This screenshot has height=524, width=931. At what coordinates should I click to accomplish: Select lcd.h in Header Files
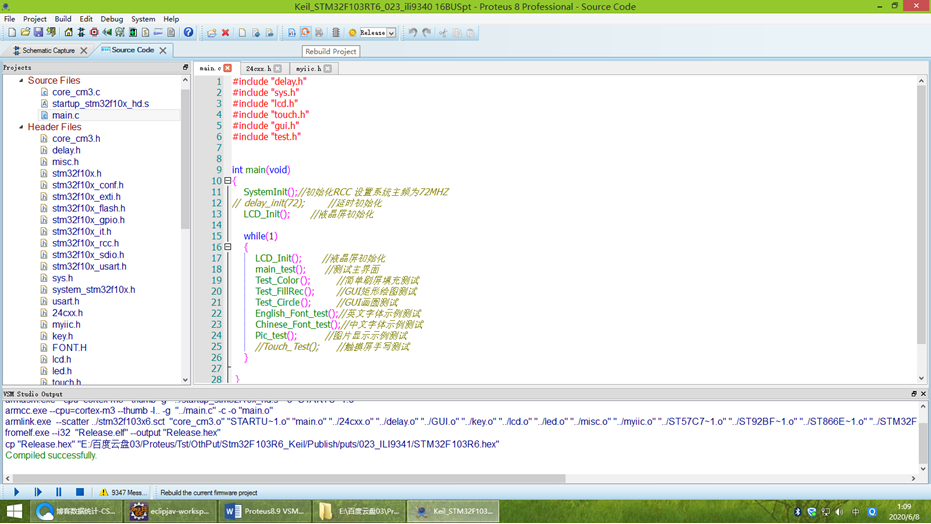[61, 359]
